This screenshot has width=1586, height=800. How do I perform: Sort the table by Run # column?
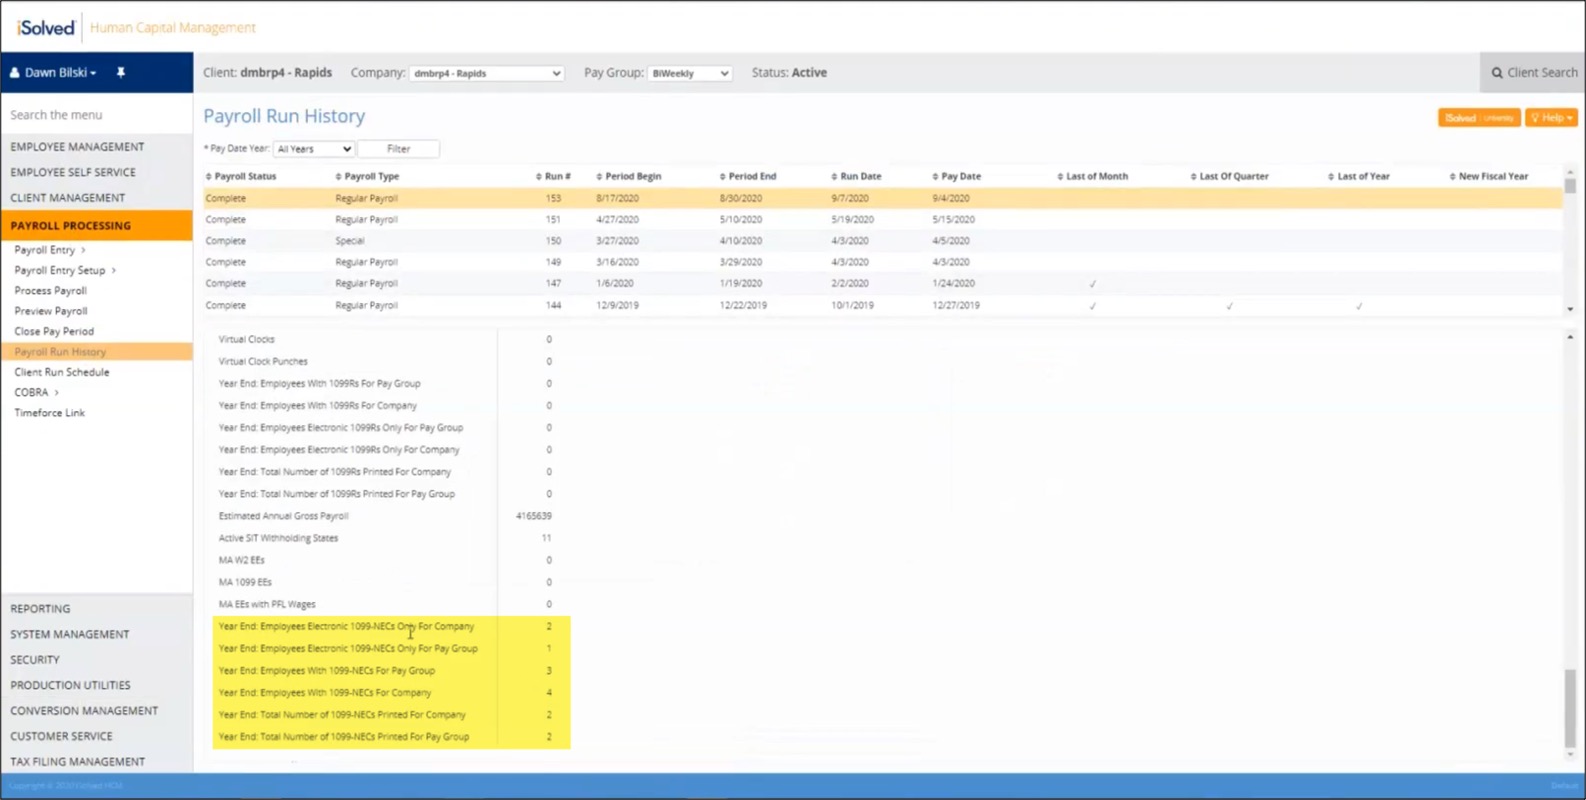click(556, 176)
